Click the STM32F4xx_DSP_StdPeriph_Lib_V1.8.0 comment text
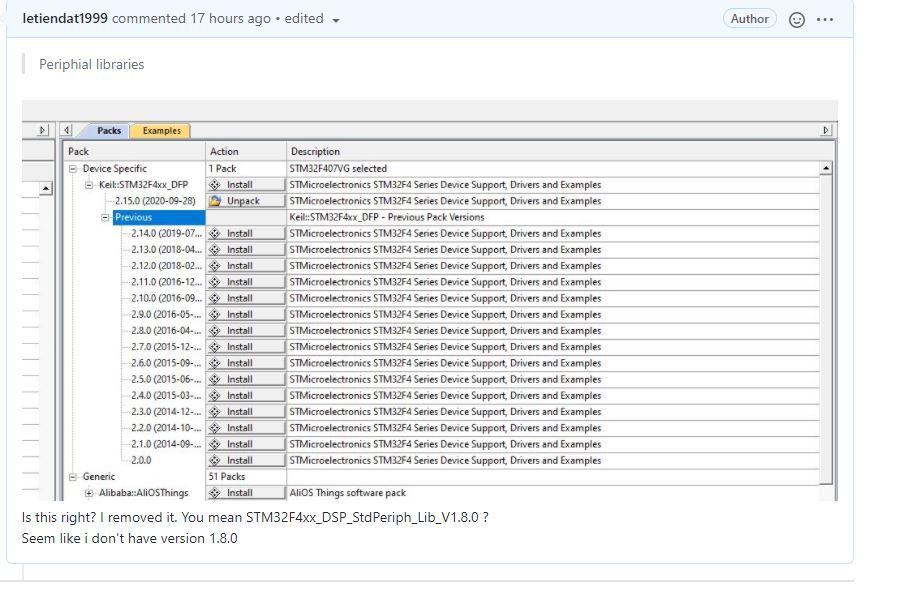 362,517
